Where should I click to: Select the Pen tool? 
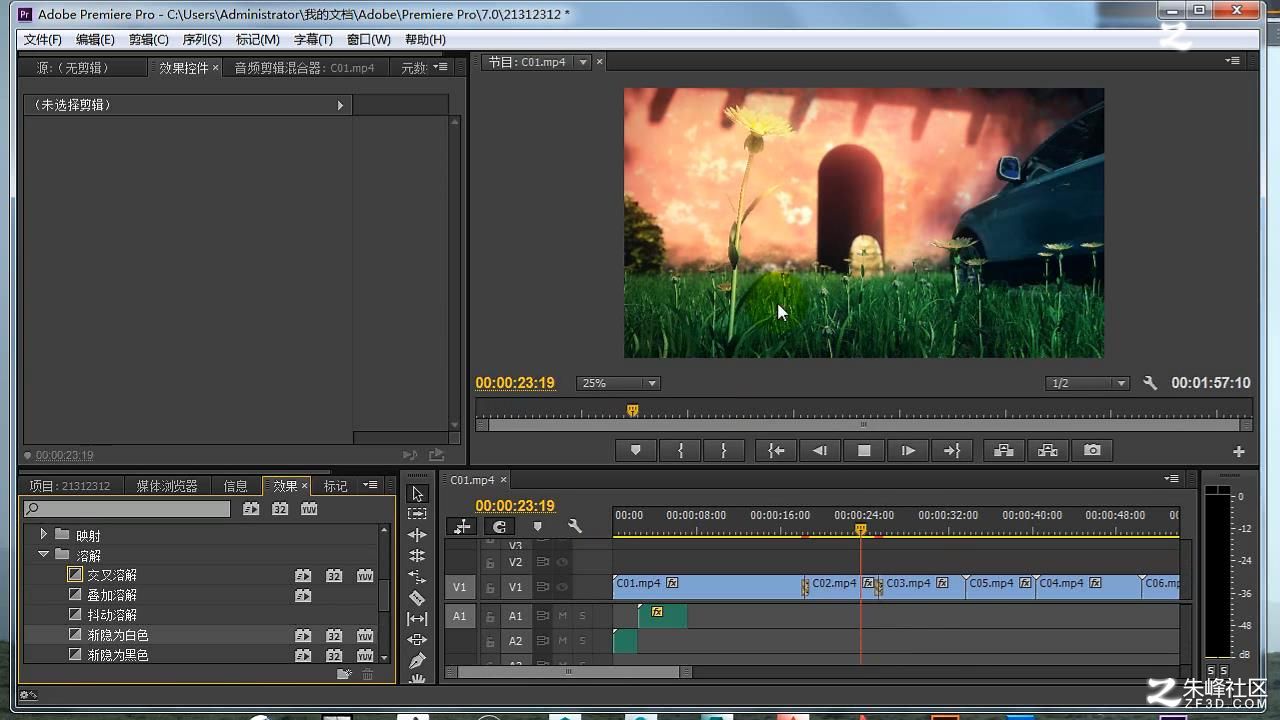point(417,661)
